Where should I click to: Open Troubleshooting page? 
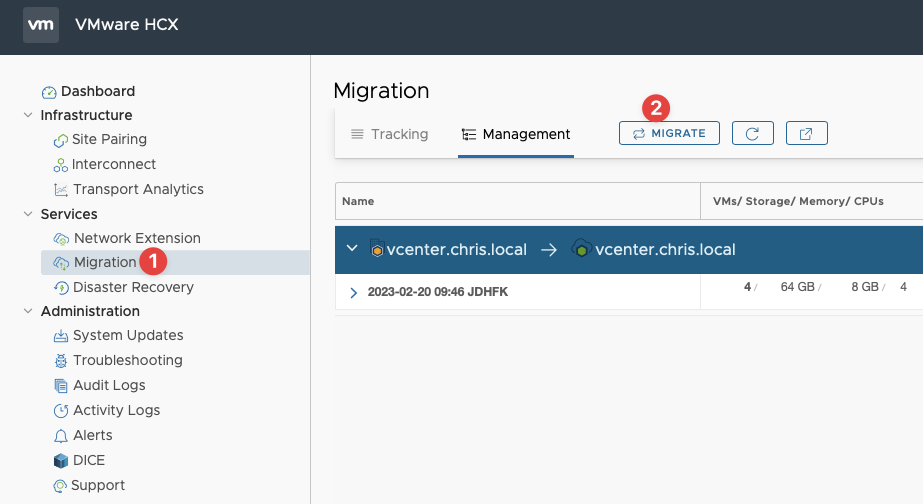point(128,360)
